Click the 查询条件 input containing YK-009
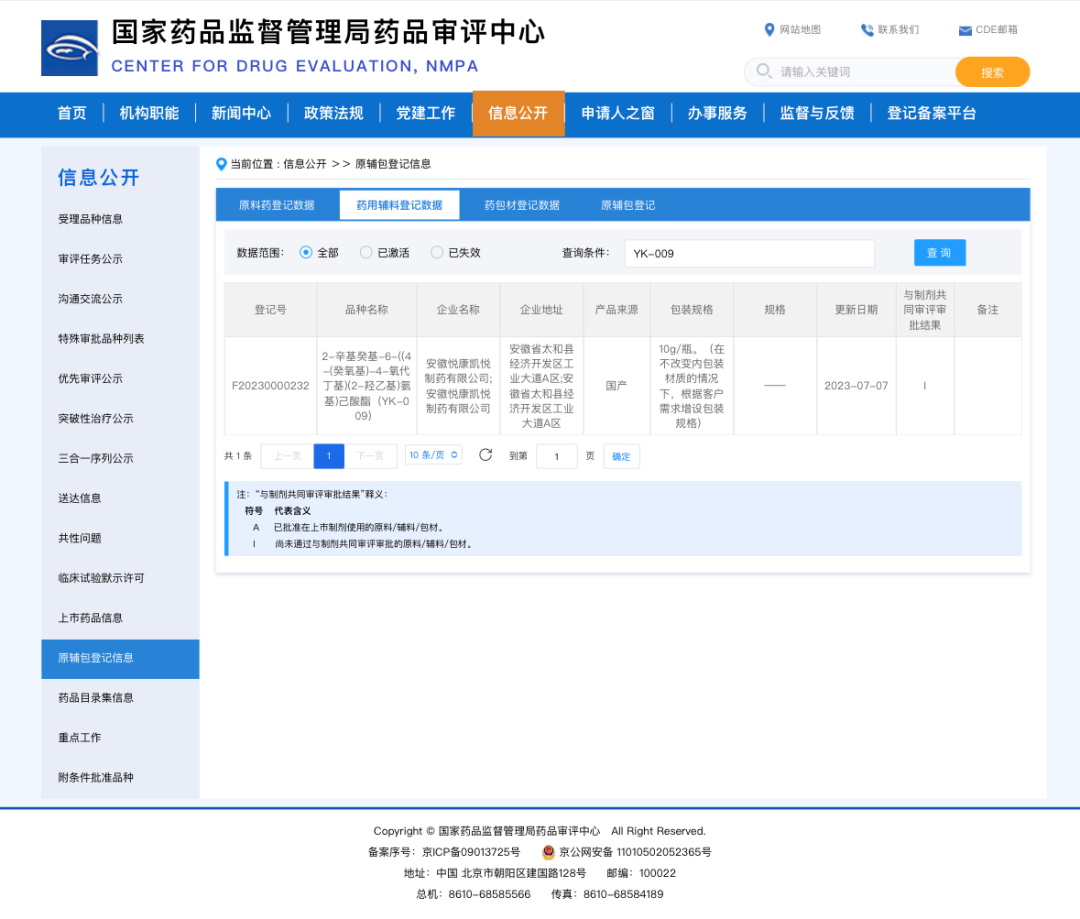 (x=749, y=254)
